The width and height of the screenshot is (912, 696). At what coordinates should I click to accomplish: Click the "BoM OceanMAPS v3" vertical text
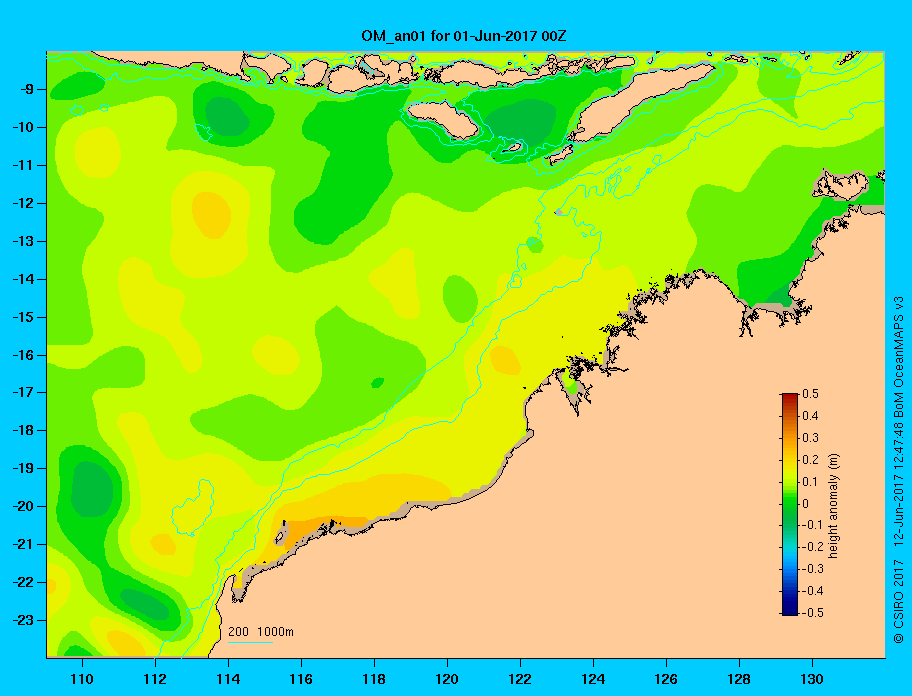(x=899, y=356)
